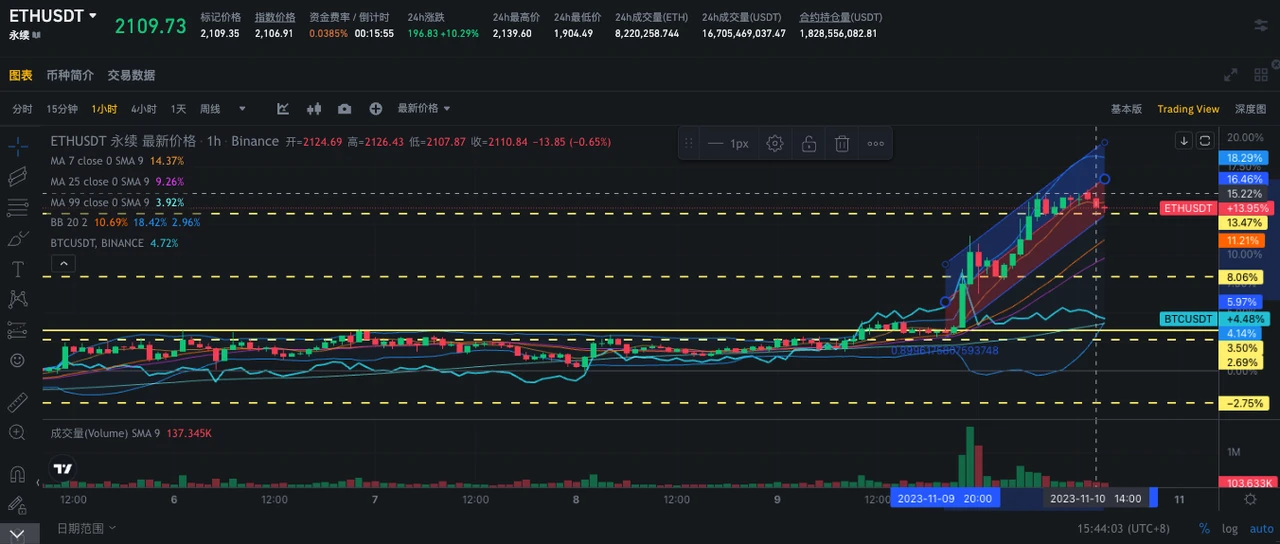1280x544 pixels.
Task: Click the reset chart view icon
Action: (x=1205, y=140)
